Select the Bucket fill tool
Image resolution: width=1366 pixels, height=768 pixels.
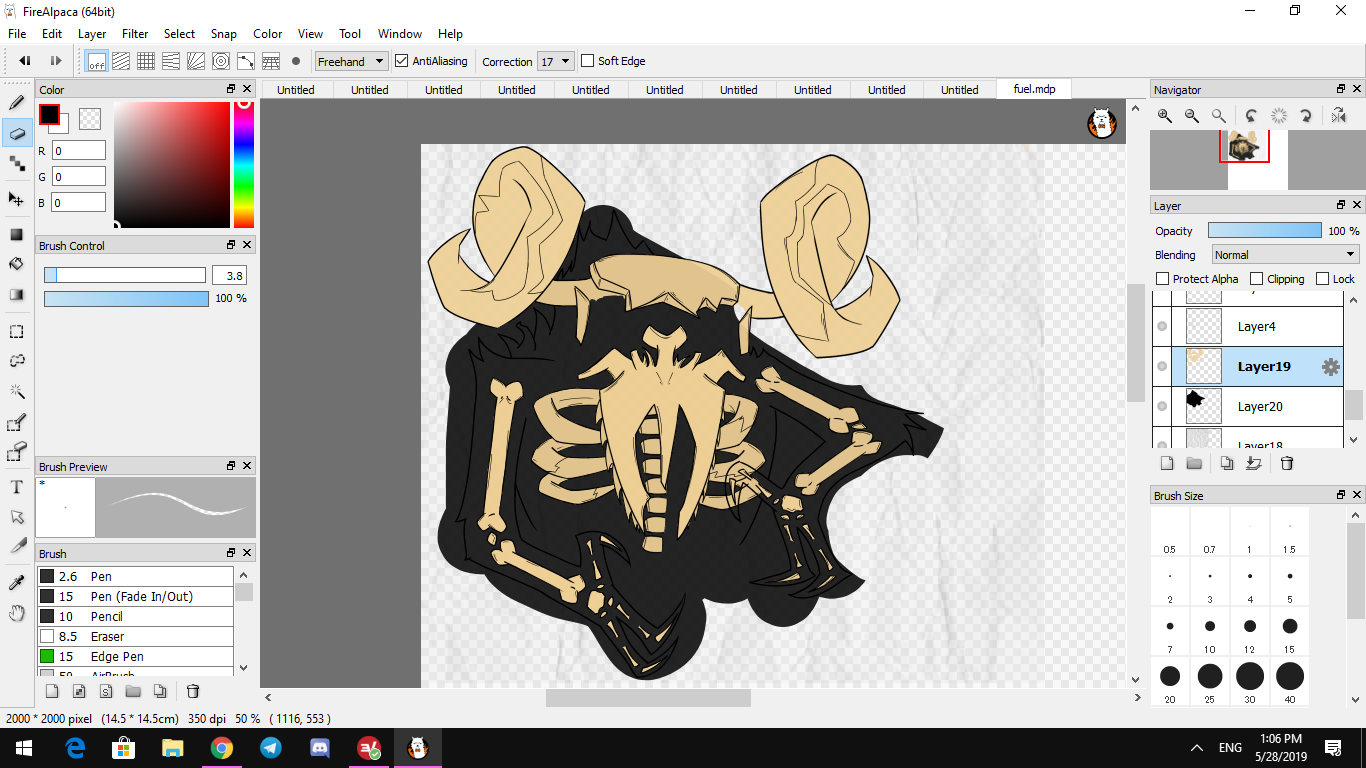point(17,264)
